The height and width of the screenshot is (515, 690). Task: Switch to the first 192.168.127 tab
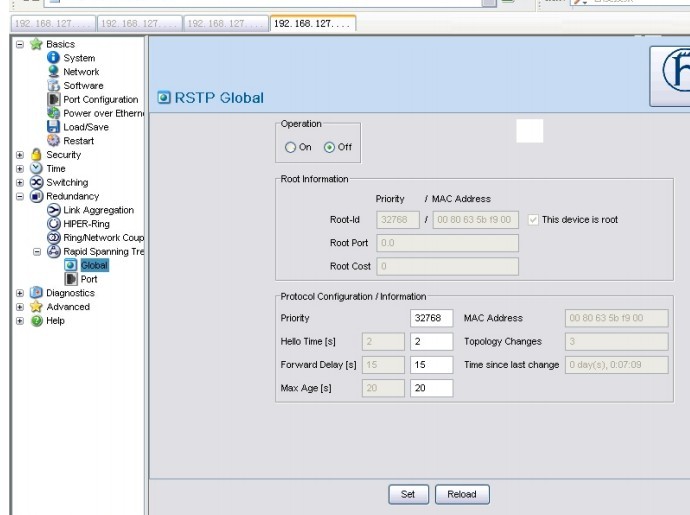click(52, 23)
